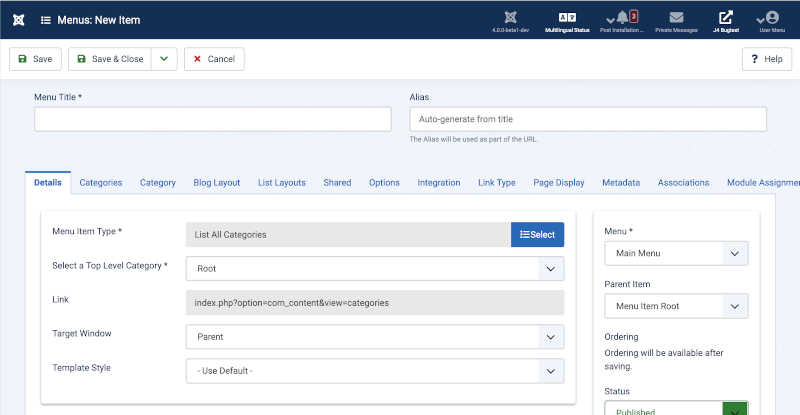
Task: Open the Target Window dropdown
Action: point(375,337)
